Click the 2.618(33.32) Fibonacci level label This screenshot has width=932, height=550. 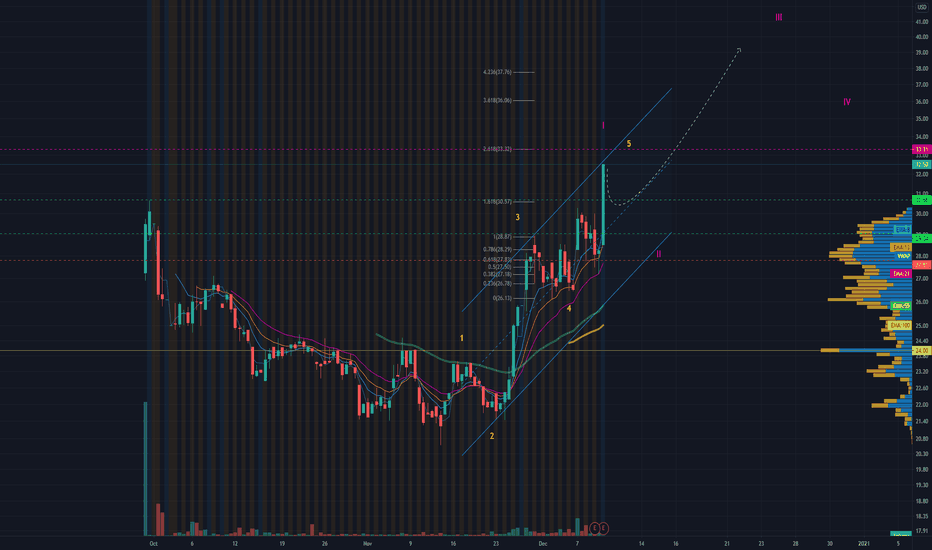(498, 149)
